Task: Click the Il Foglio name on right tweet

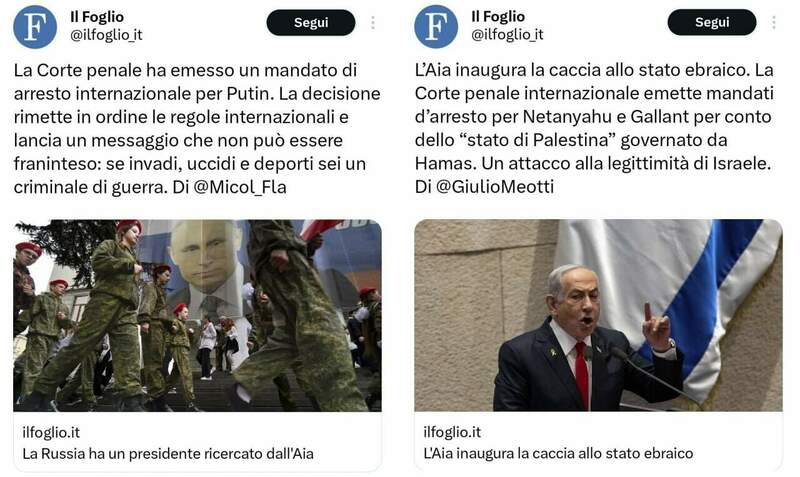Action: [498, 16]
